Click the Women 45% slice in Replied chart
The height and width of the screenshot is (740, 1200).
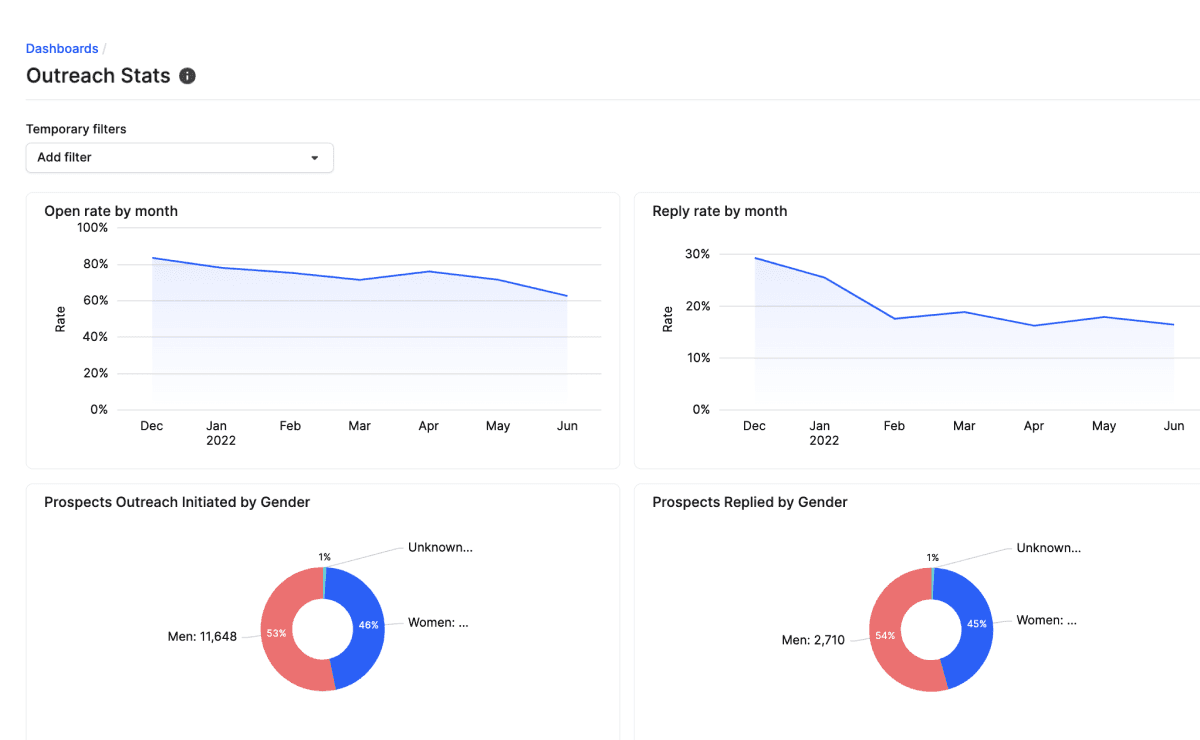(975, 624)
